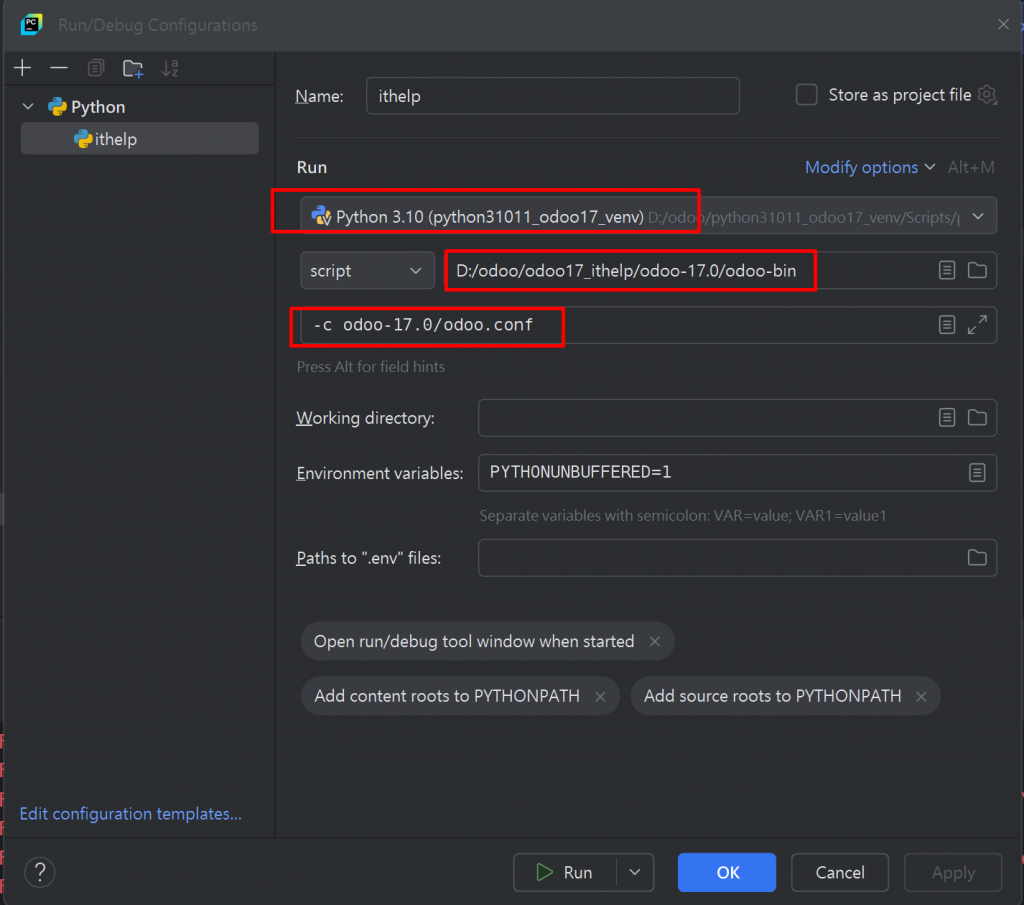Cancel the Run/Debug Configurations dialog
The image size is (1024, 905).
click(x=840, y=872)
